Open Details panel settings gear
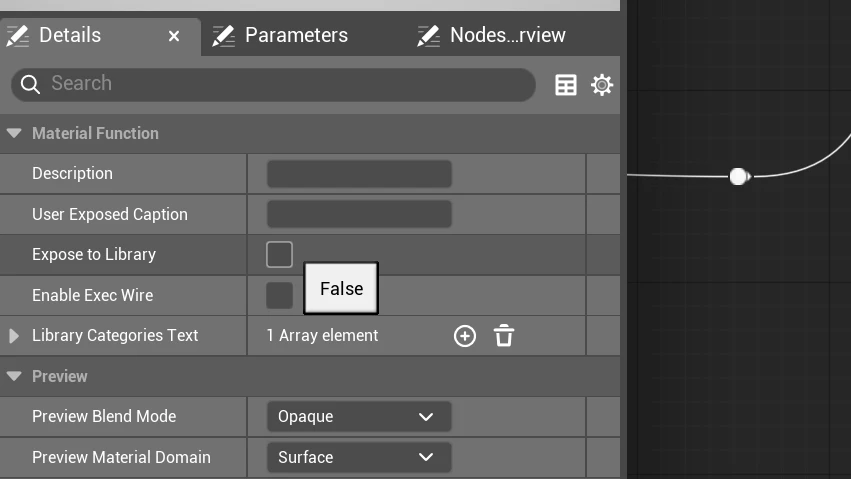851x479 pixels. (602, 85)
